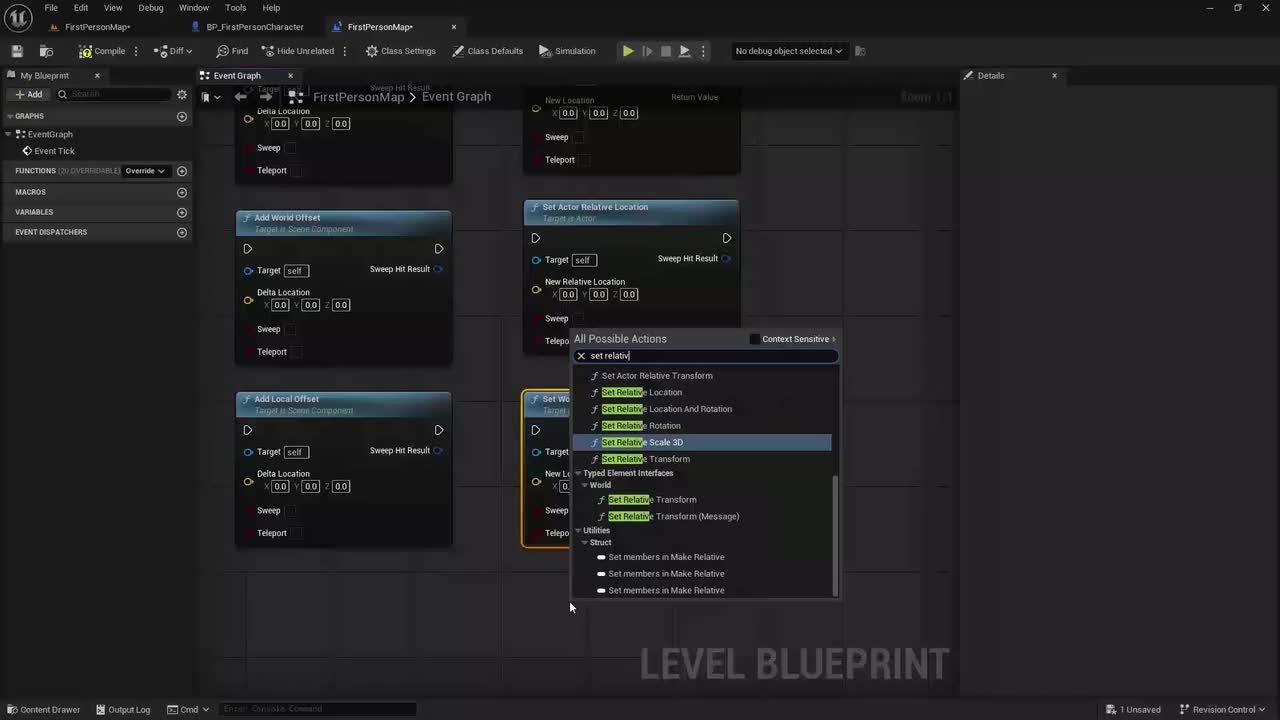Open the Diff dropdown
1280x720 pixels.
click(174, 51)
